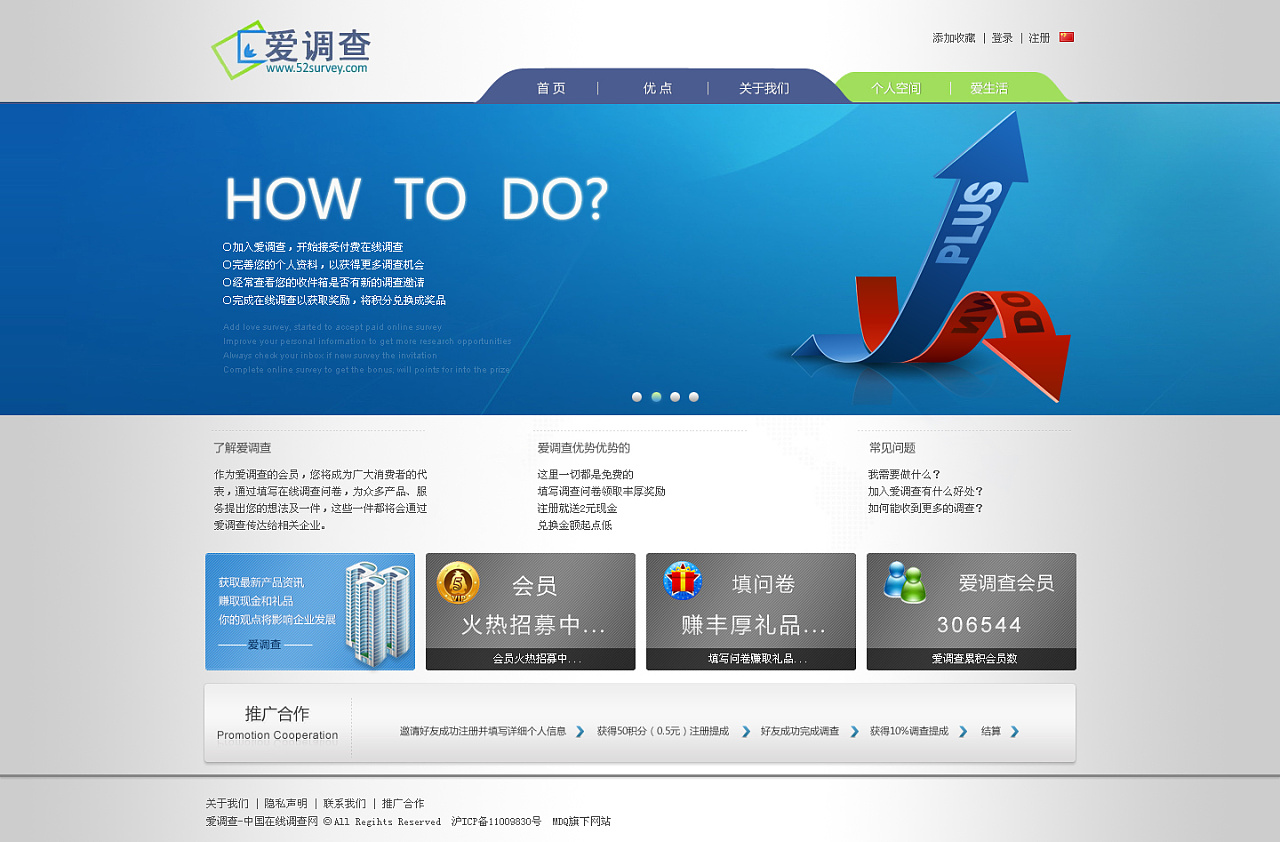This screenshot has height=842, width=1280.
Task: Click the 结算 step text
Action: click(x=991, y=731)
